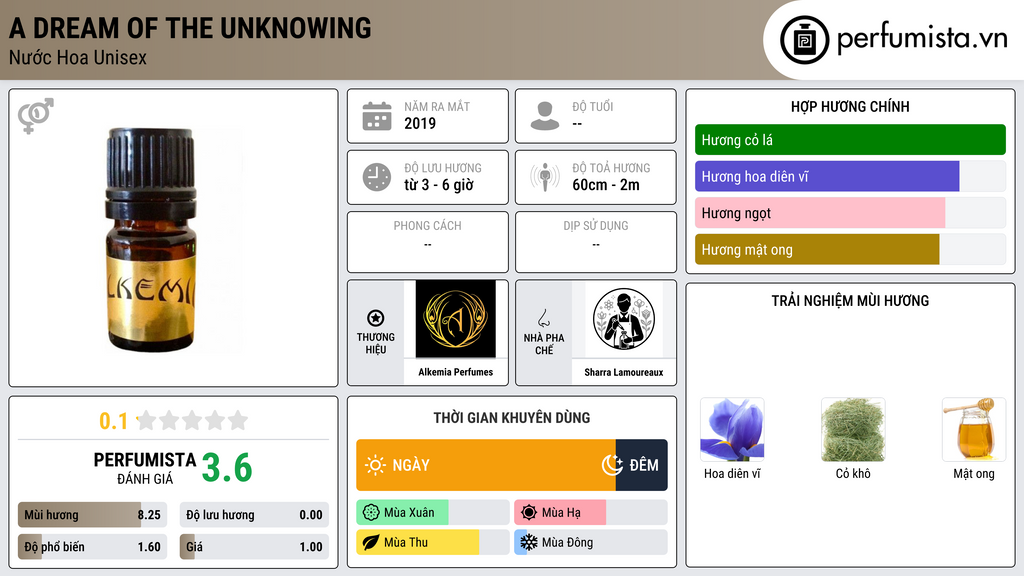Click the sillage value 60cm - 2m
This screenshot has width=1024, height=576.
pyautogui.click(x=606, y=185)
